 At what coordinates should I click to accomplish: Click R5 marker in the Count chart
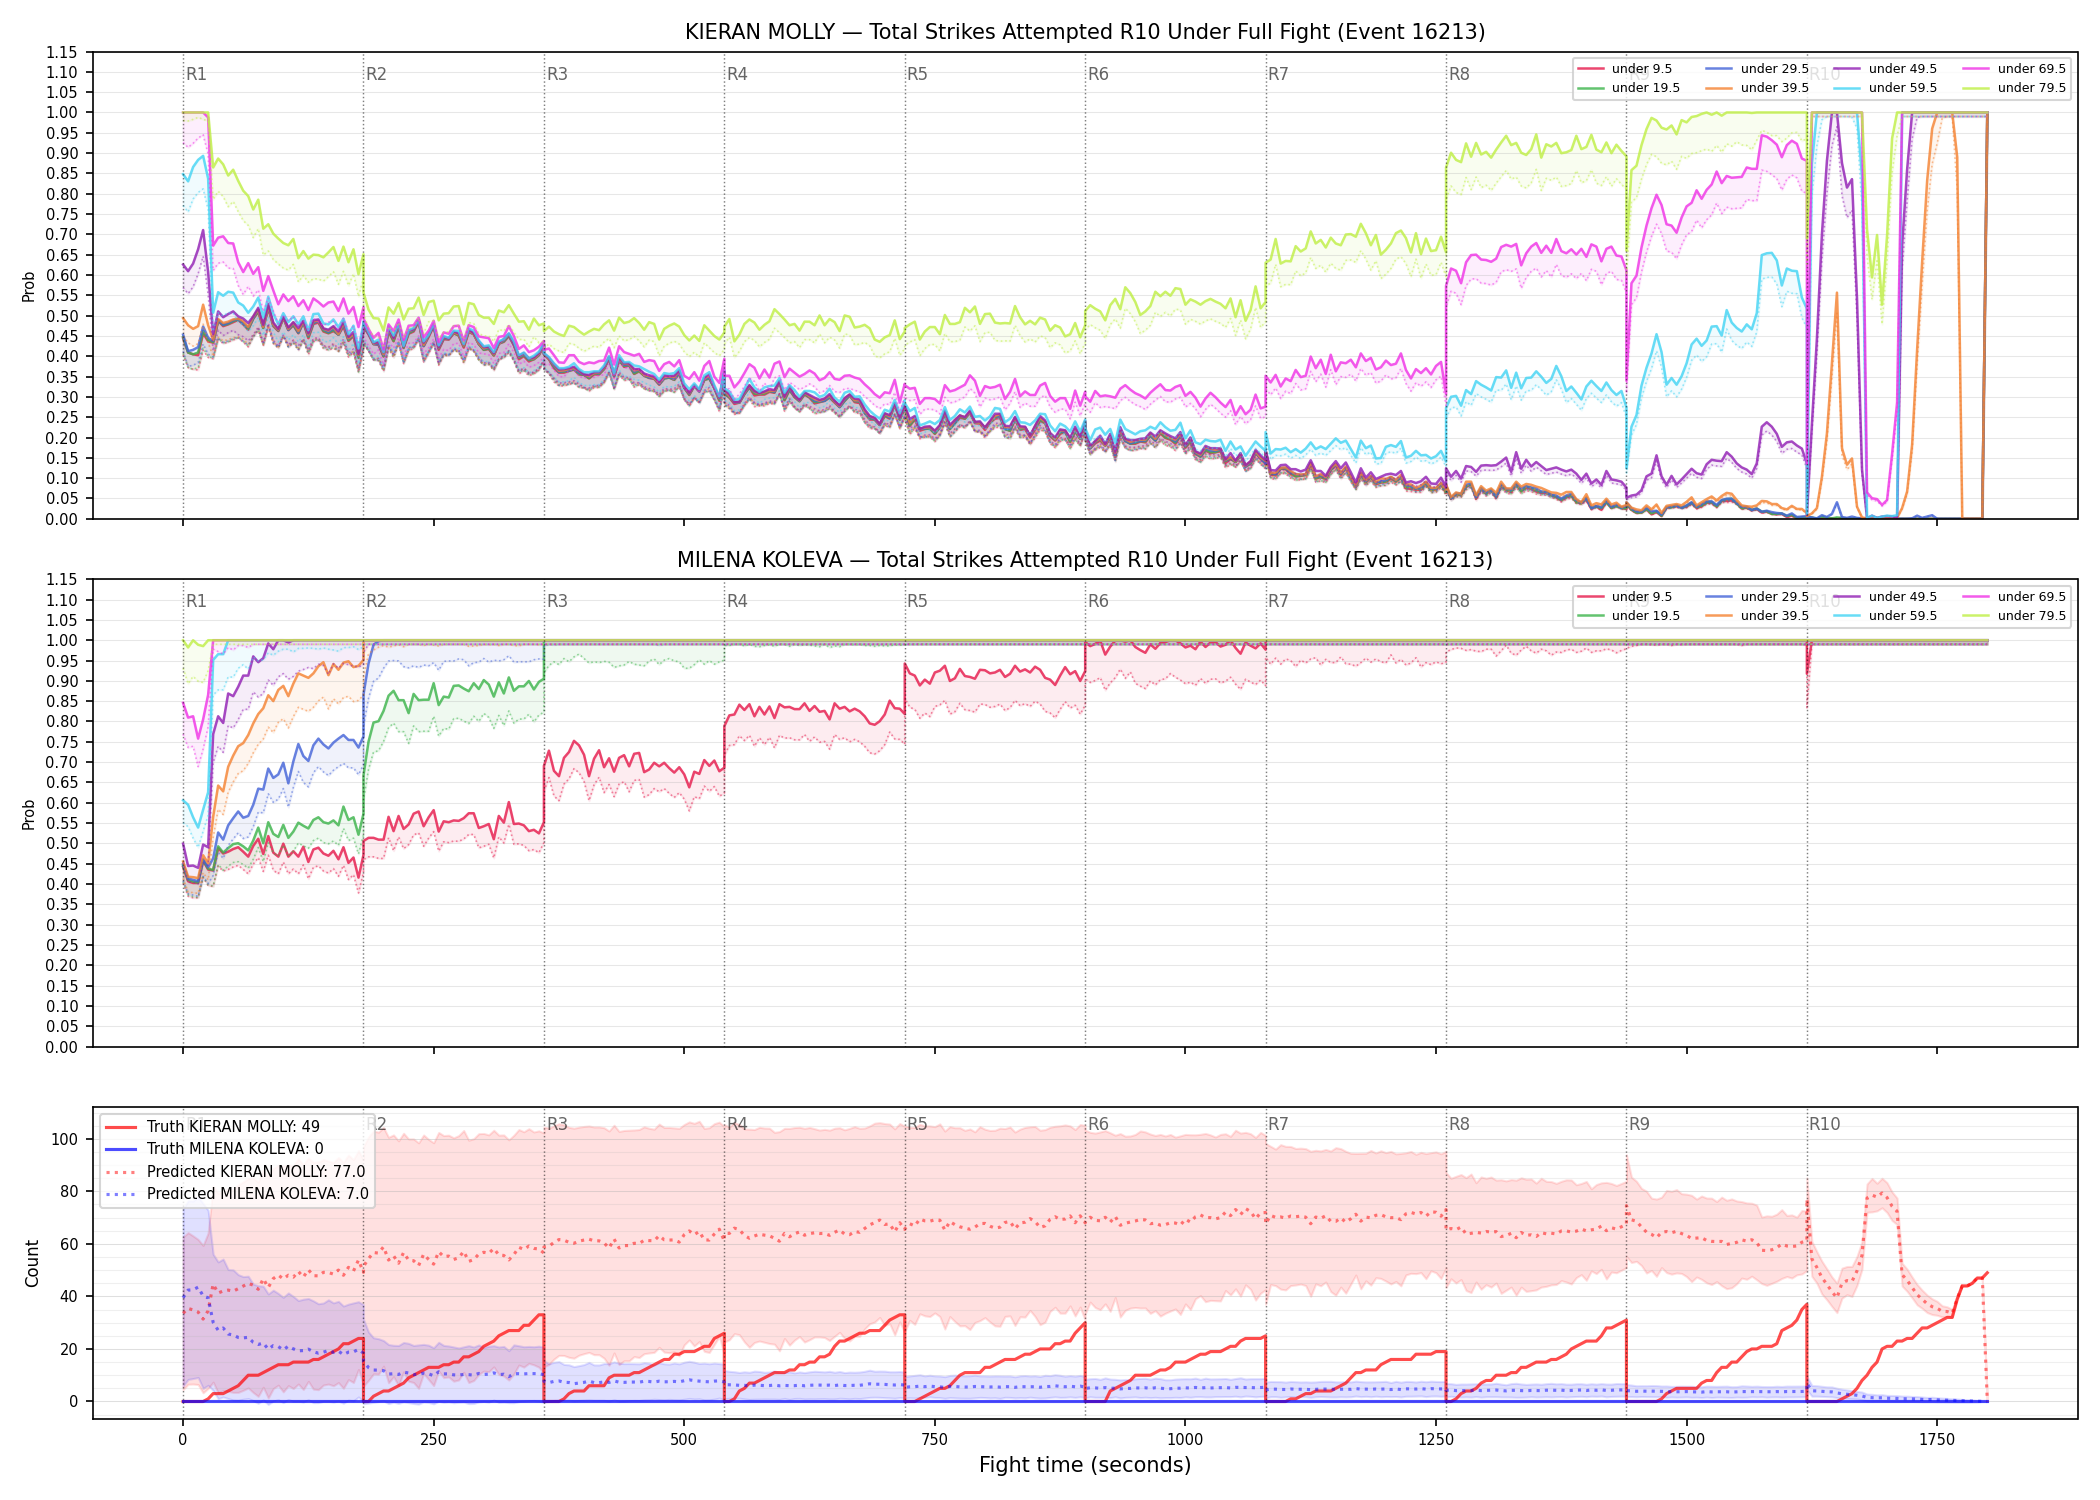point(917,1124)
